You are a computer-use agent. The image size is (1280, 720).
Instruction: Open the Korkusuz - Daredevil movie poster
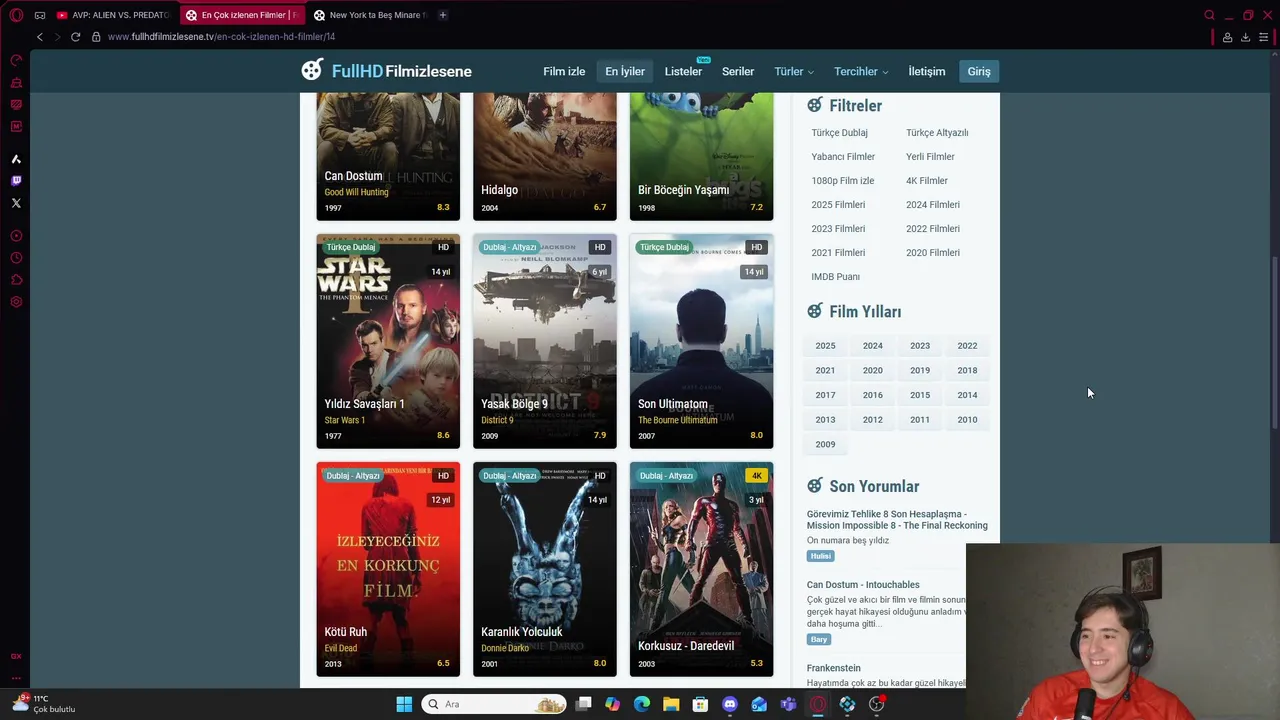(701, 569)
